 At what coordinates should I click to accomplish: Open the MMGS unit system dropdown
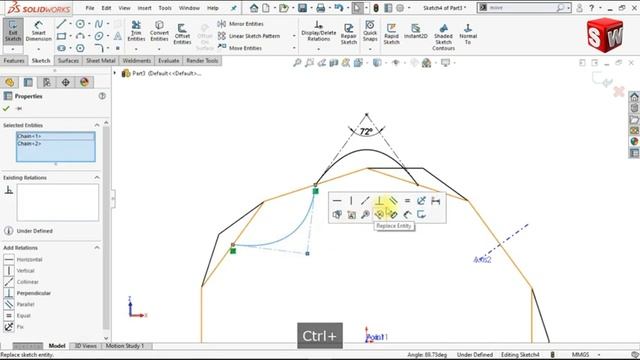599,355
